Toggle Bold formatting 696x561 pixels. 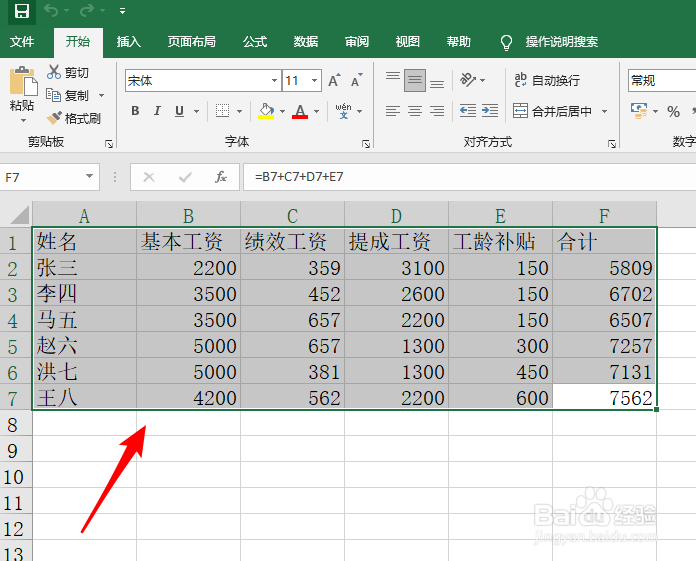tap(135, 111)
